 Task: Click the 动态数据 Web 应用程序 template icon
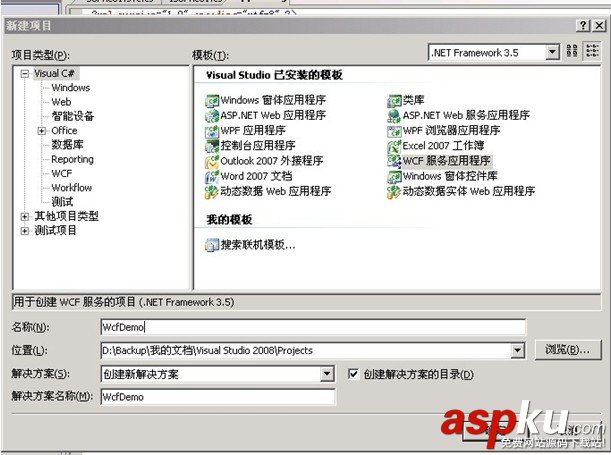tap(212, 192)
